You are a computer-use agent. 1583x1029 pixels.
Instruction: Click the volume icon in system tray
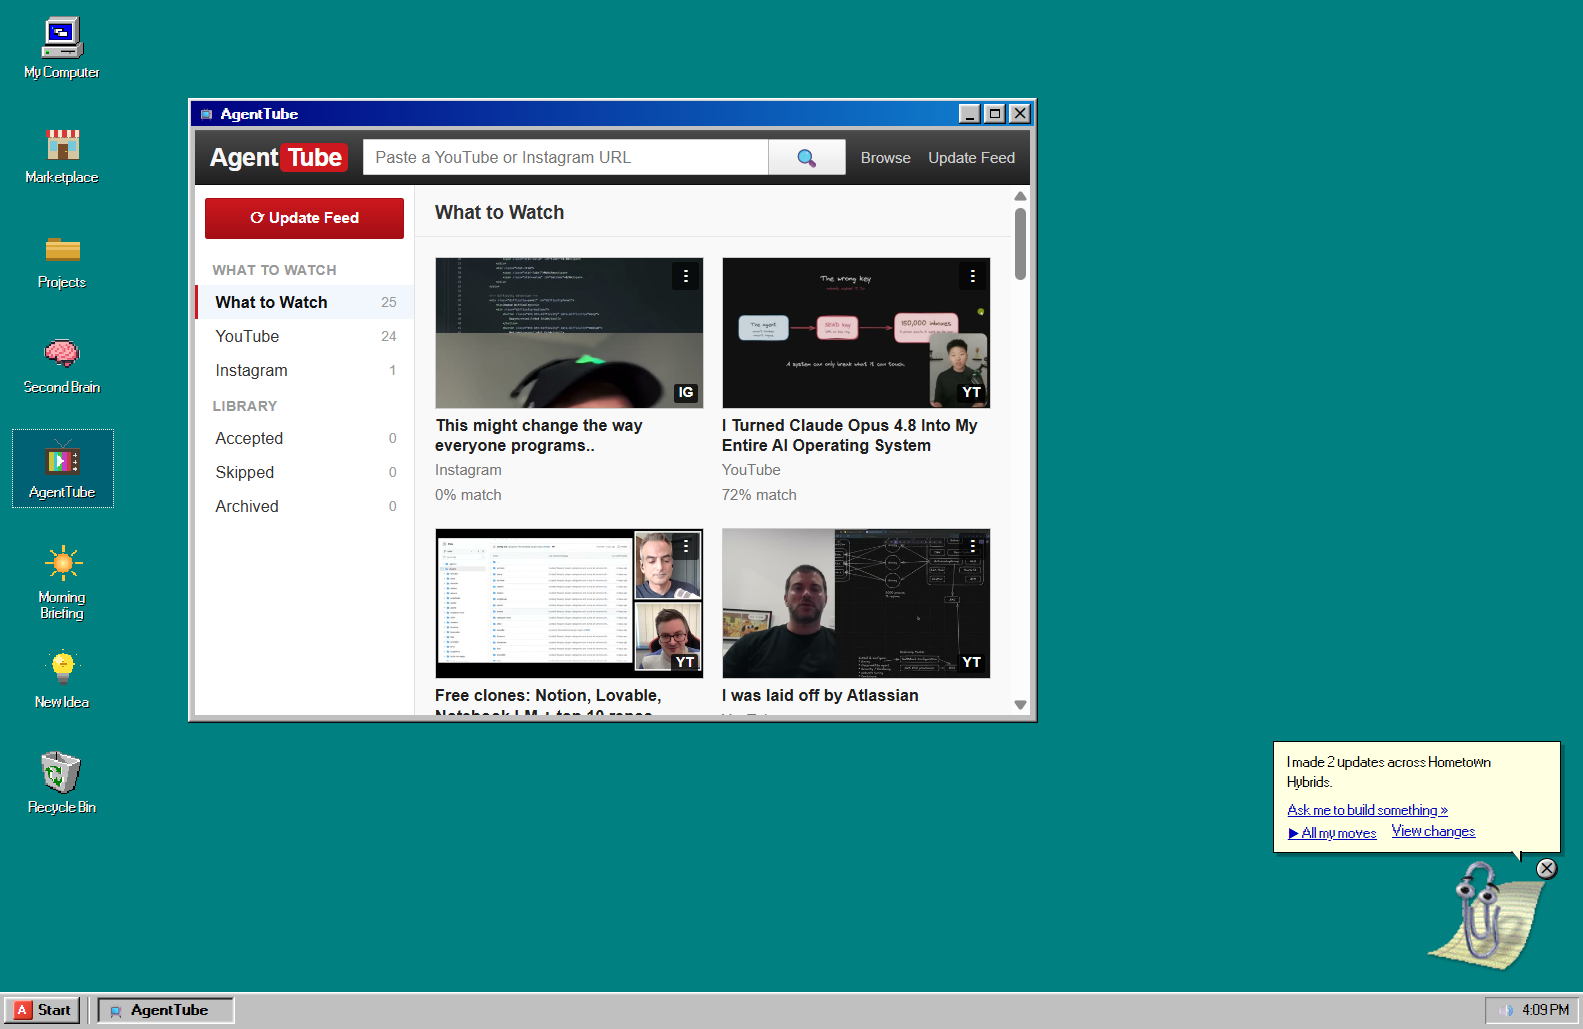tap(1506, 1010)
